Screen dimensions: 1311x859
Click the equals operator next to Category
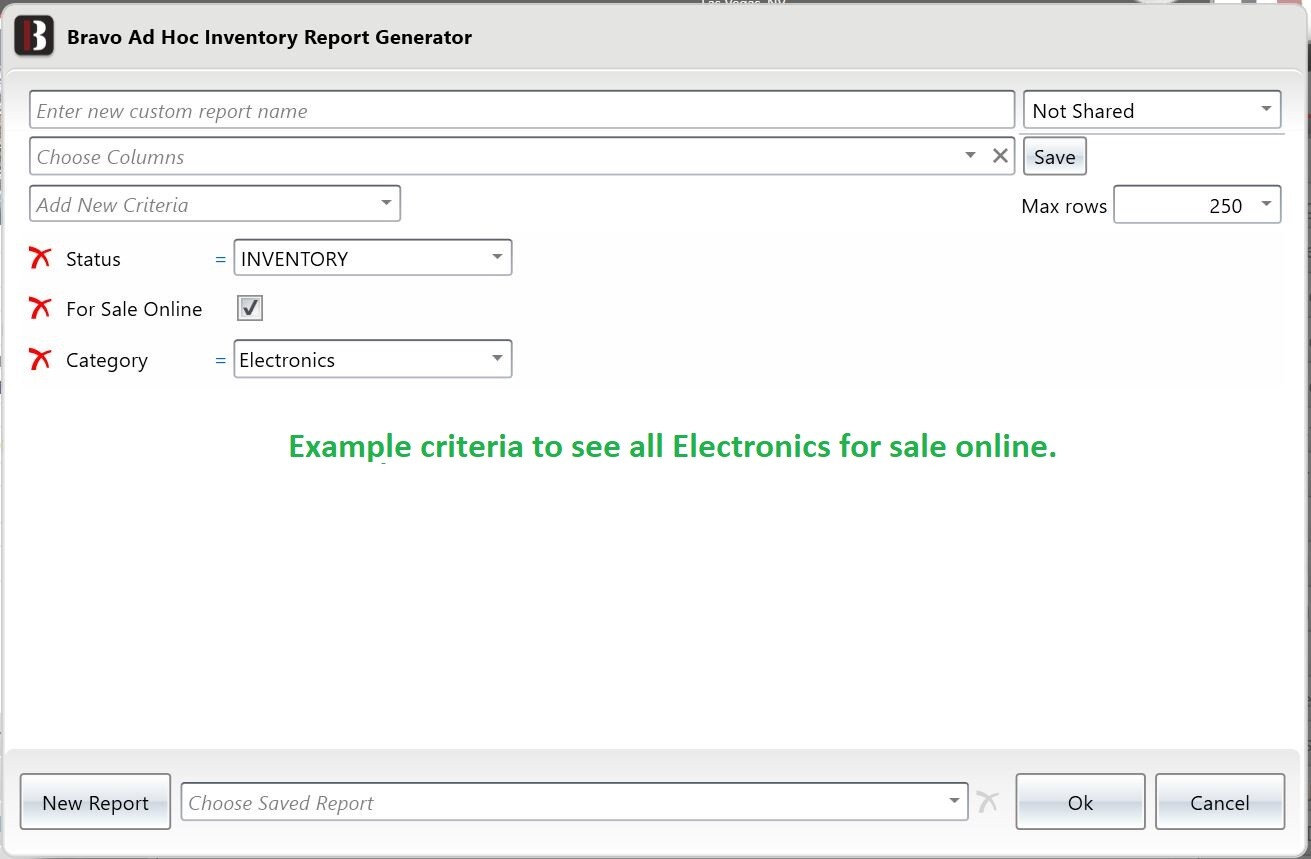pos(221,360)
